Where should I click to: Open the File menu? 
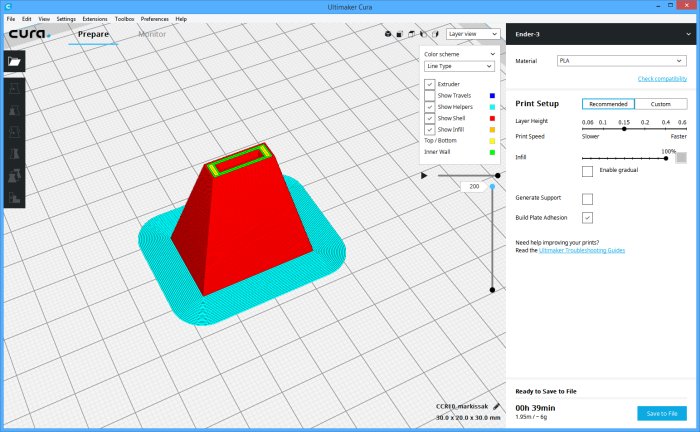[11, 19]
